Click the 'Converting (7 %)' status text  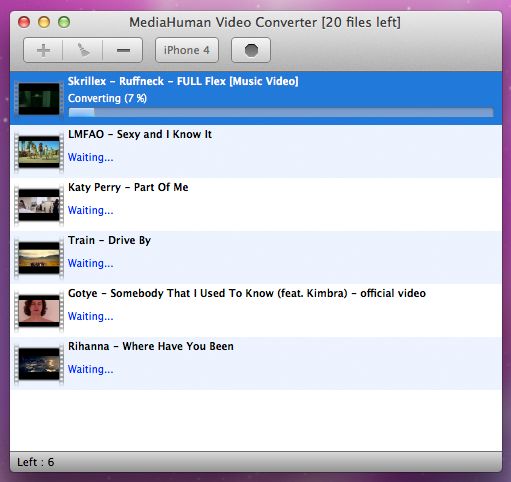pyautogui.click(x=107, y=98)
